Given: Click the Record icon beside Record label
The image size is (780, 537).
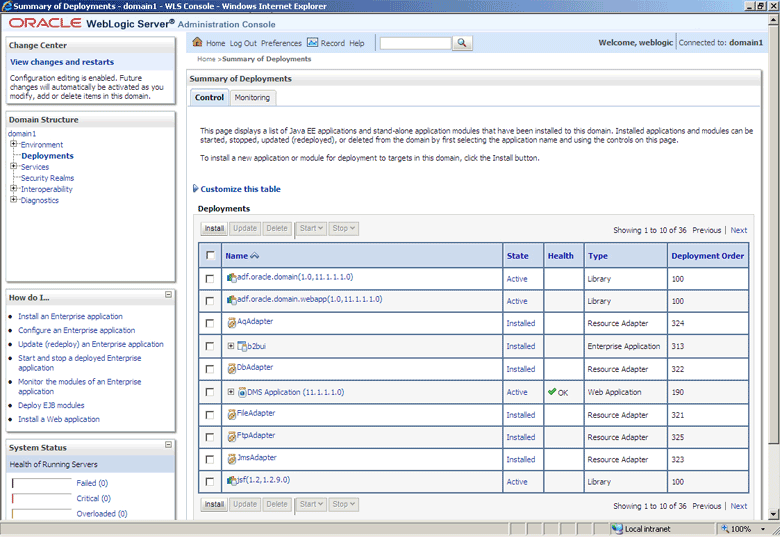Looking at the screenshot, I should pyautogui.click(x=312, y=42).
